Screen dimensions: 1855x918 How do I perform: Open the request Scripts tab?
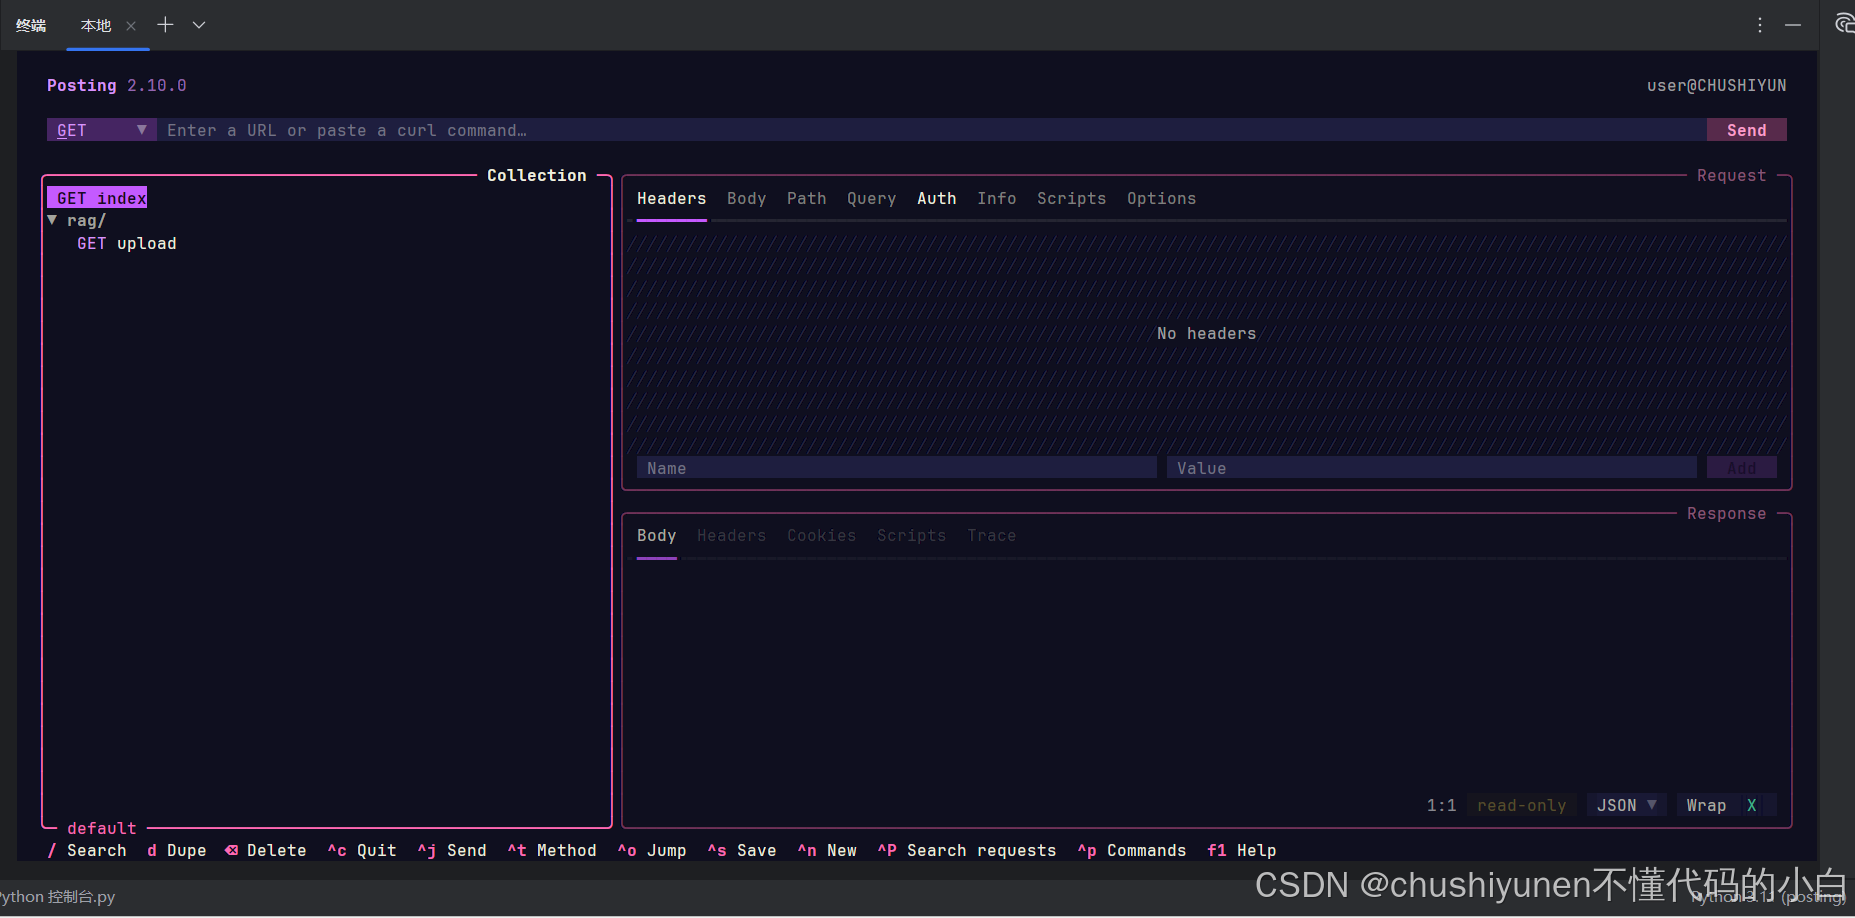click(x=1071, y=199)
